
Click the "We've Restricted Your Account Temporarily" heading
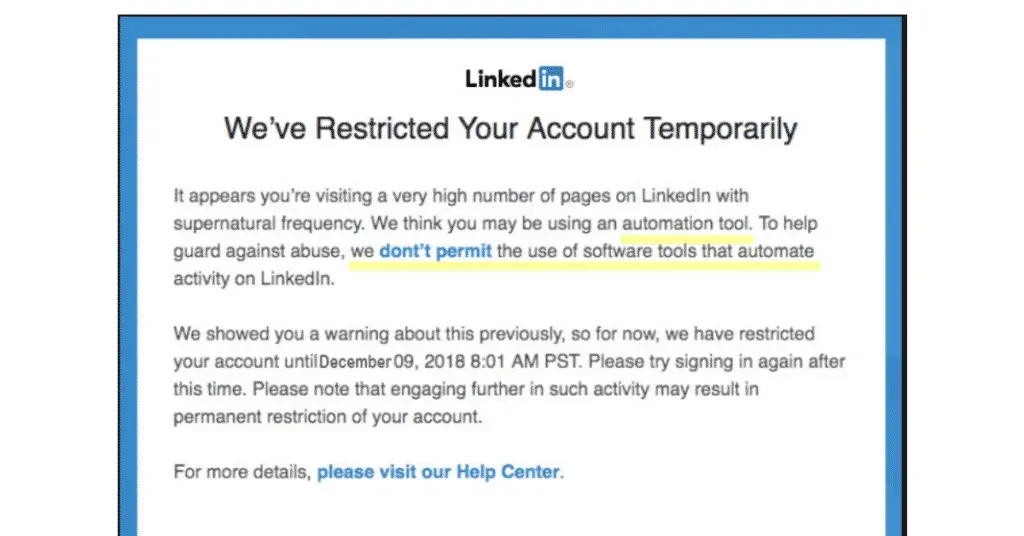click(x=511, y=128)
